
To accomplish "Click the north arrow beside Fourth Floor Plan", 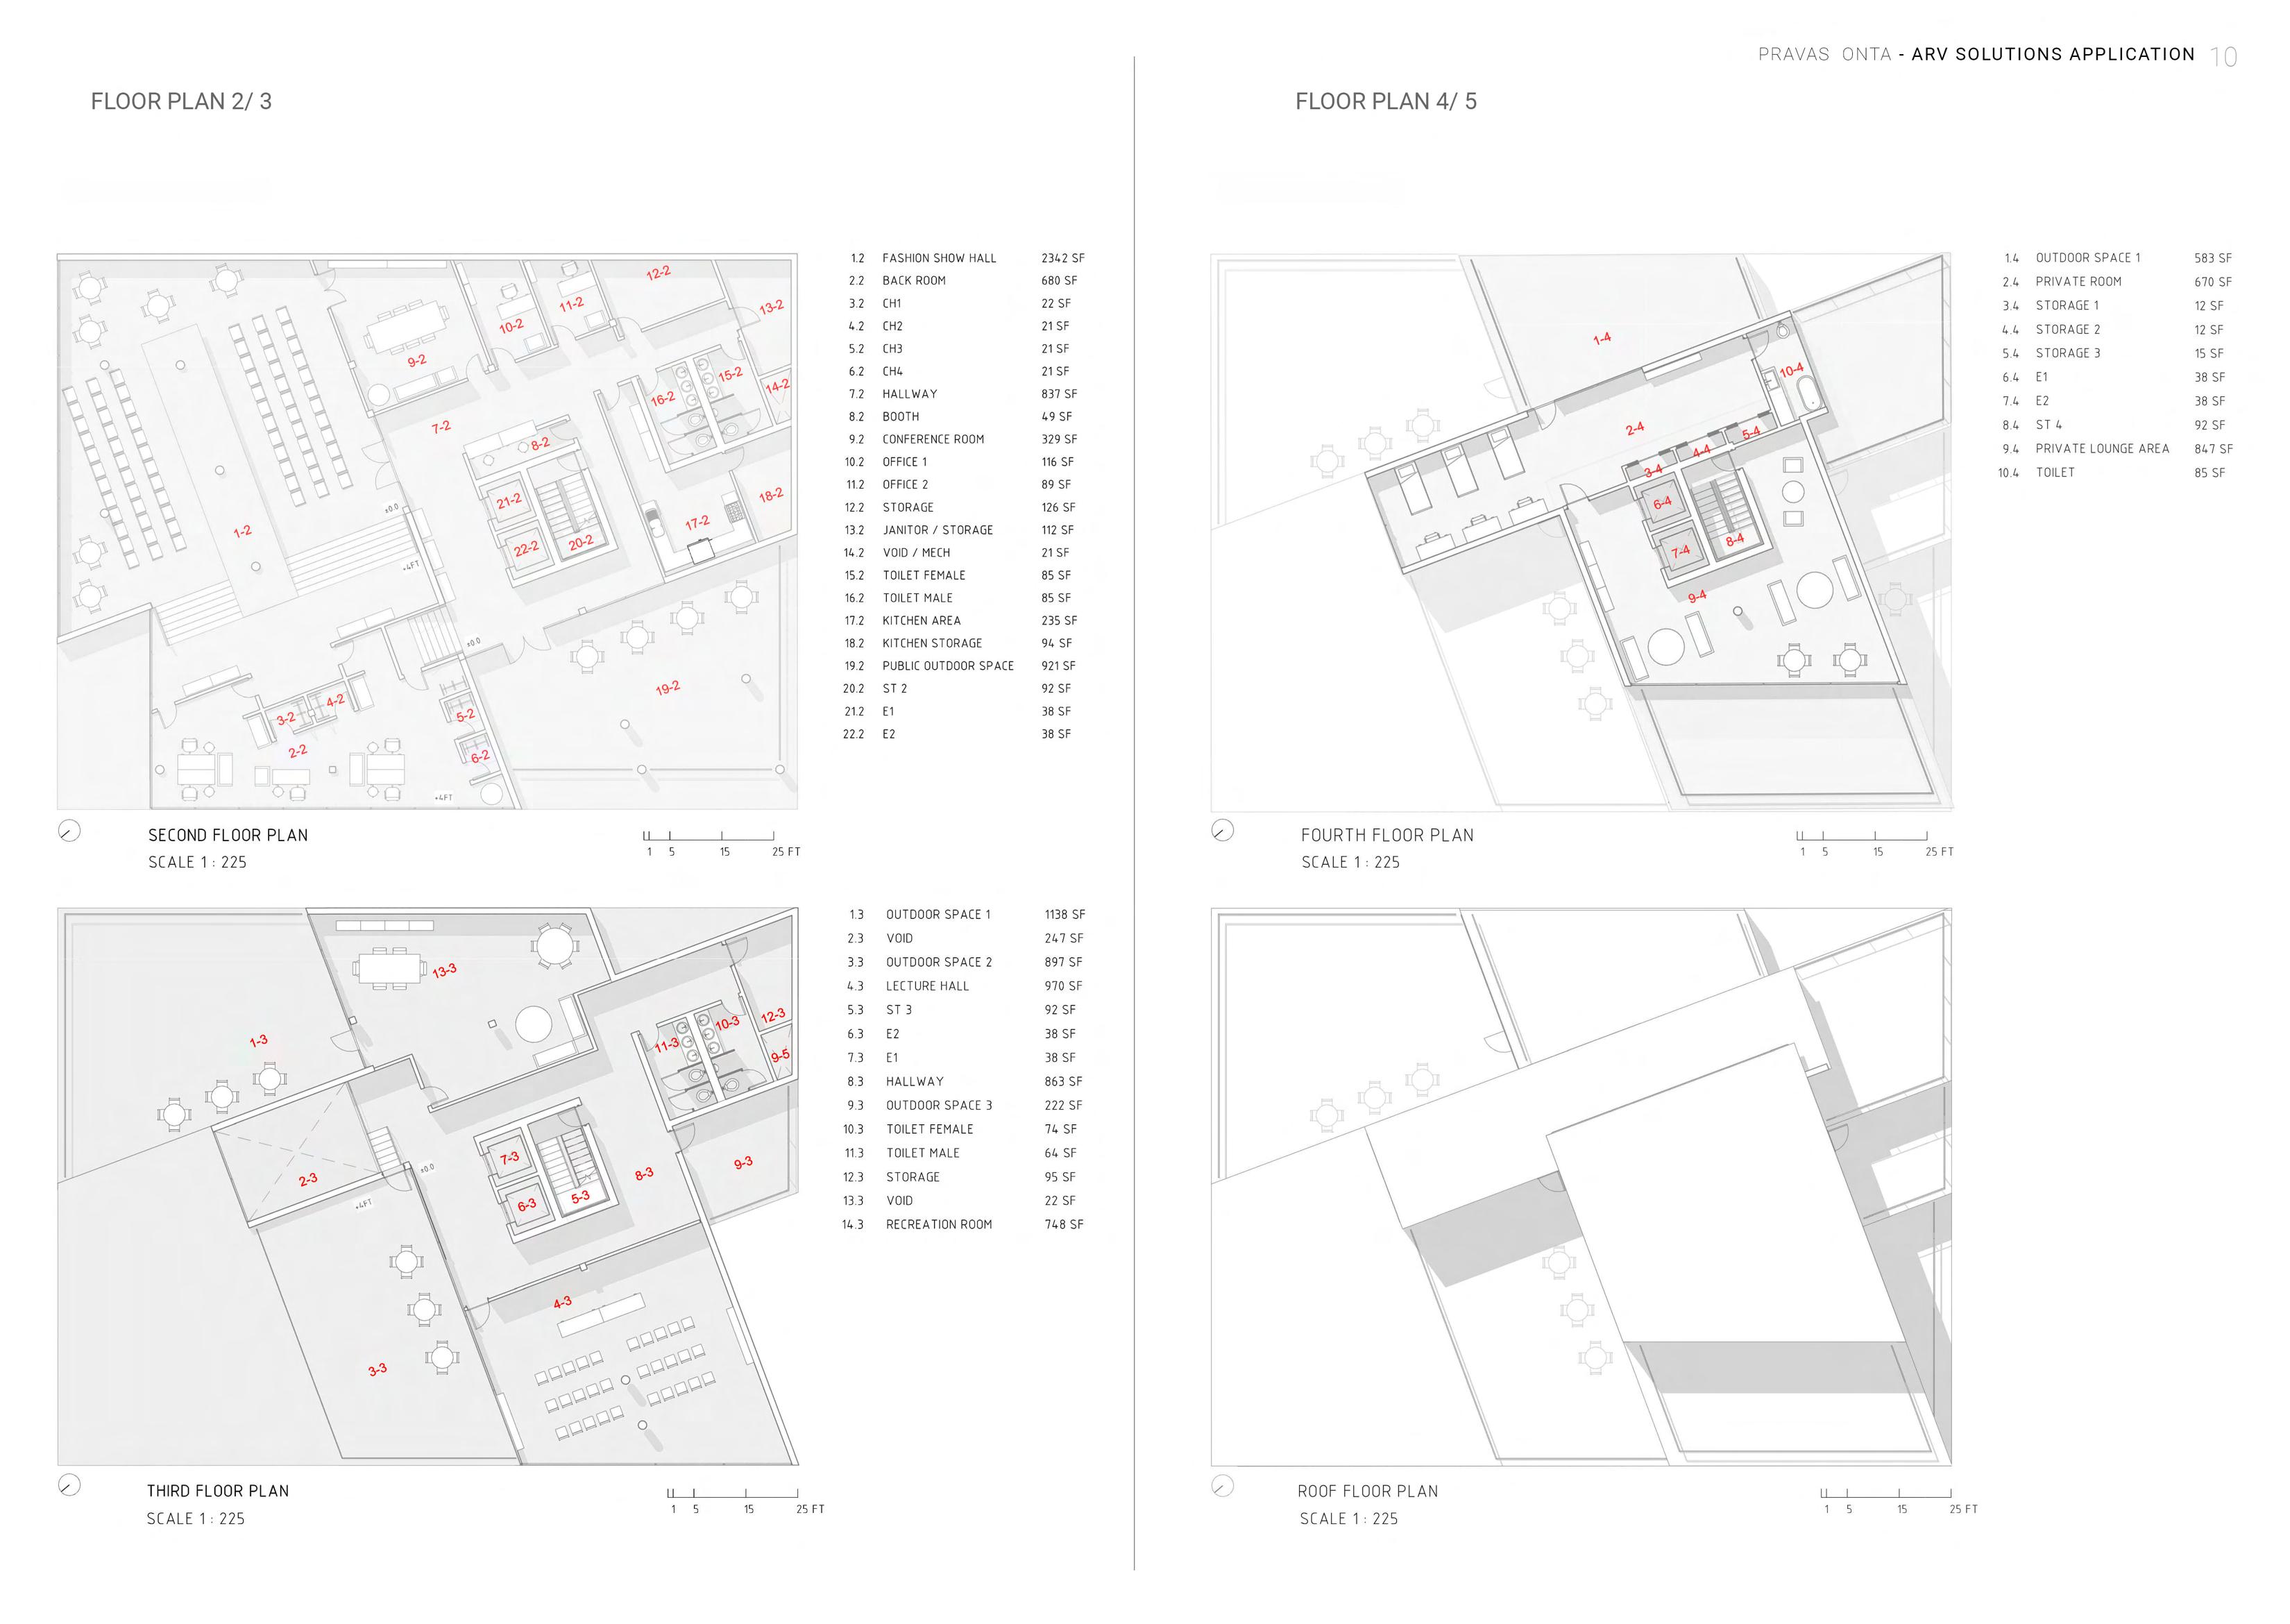I will click(x=1222, y=831).
